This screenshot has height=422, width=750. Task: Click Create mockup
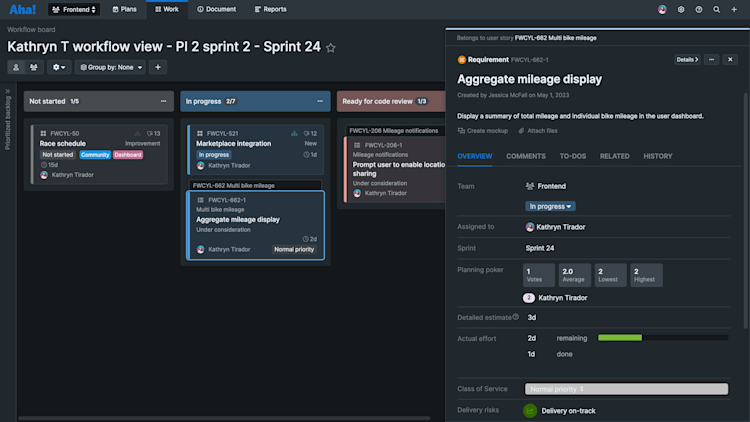coord(483,131)
